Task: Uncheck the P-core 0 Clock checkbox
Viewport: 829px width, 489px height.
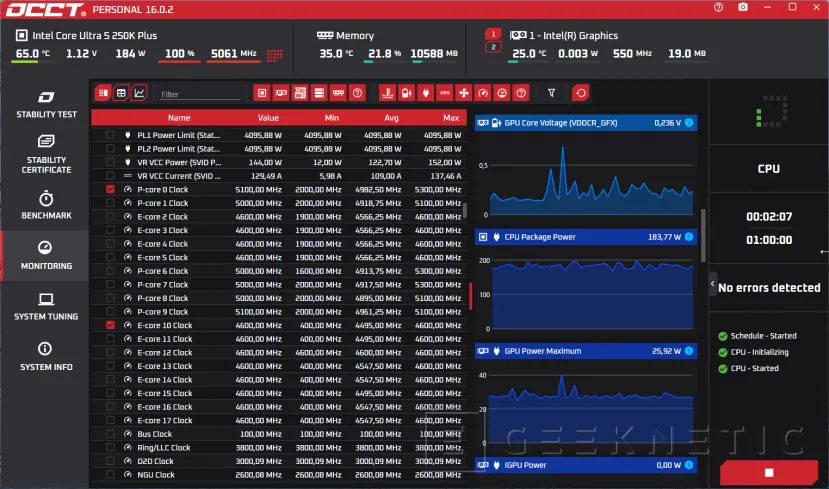Action: [110, 189]
